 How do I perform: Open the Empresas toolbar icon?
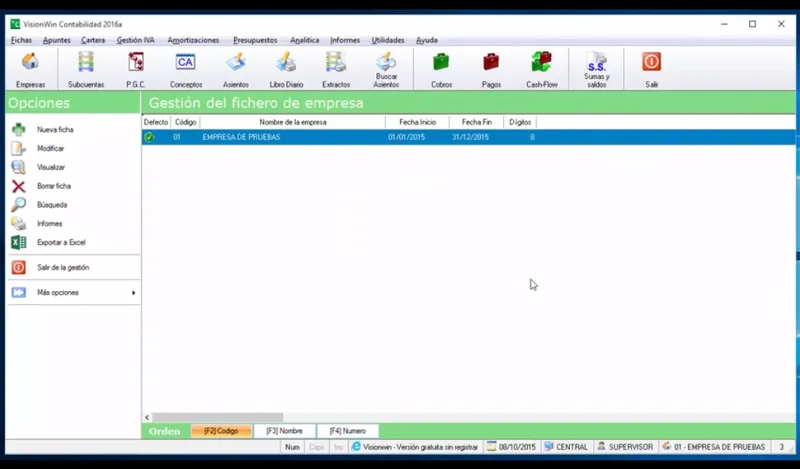click(x=30, y=69)
